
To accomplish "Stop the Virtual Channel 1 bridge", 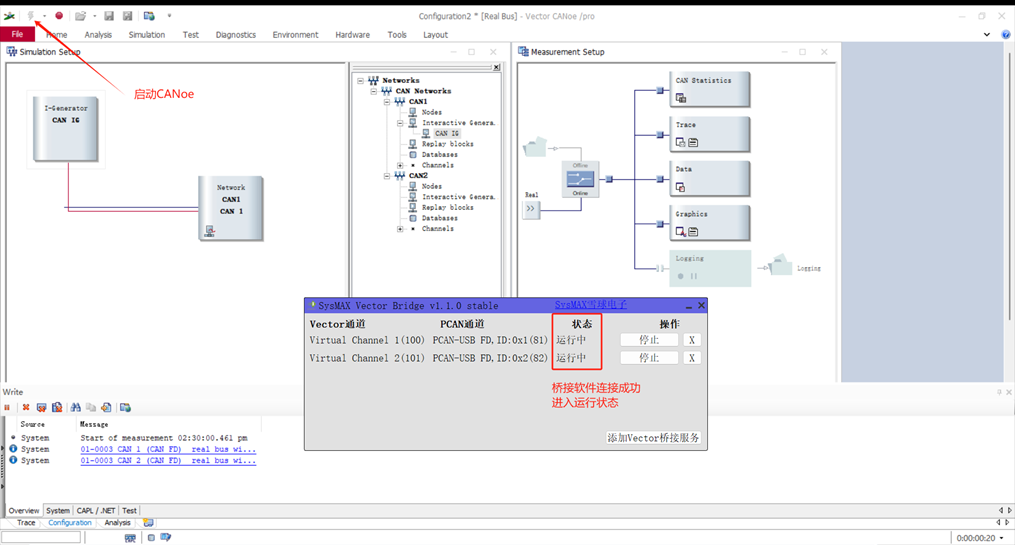I will [x=649, y=340].
